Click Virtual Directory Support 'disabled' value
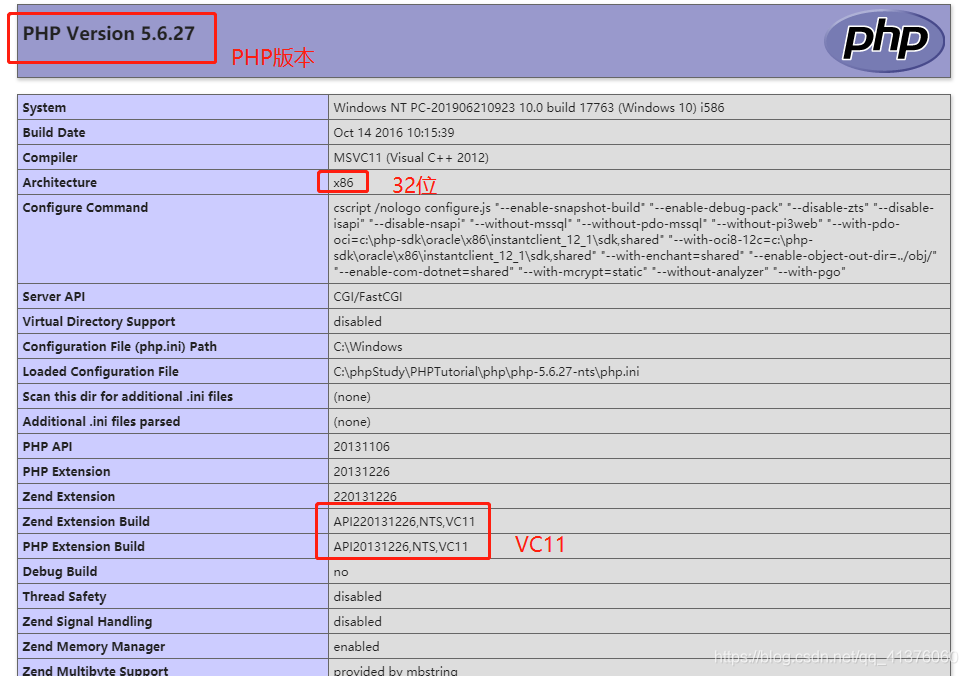This screenshot has width=968, height=676. (357, 322)
